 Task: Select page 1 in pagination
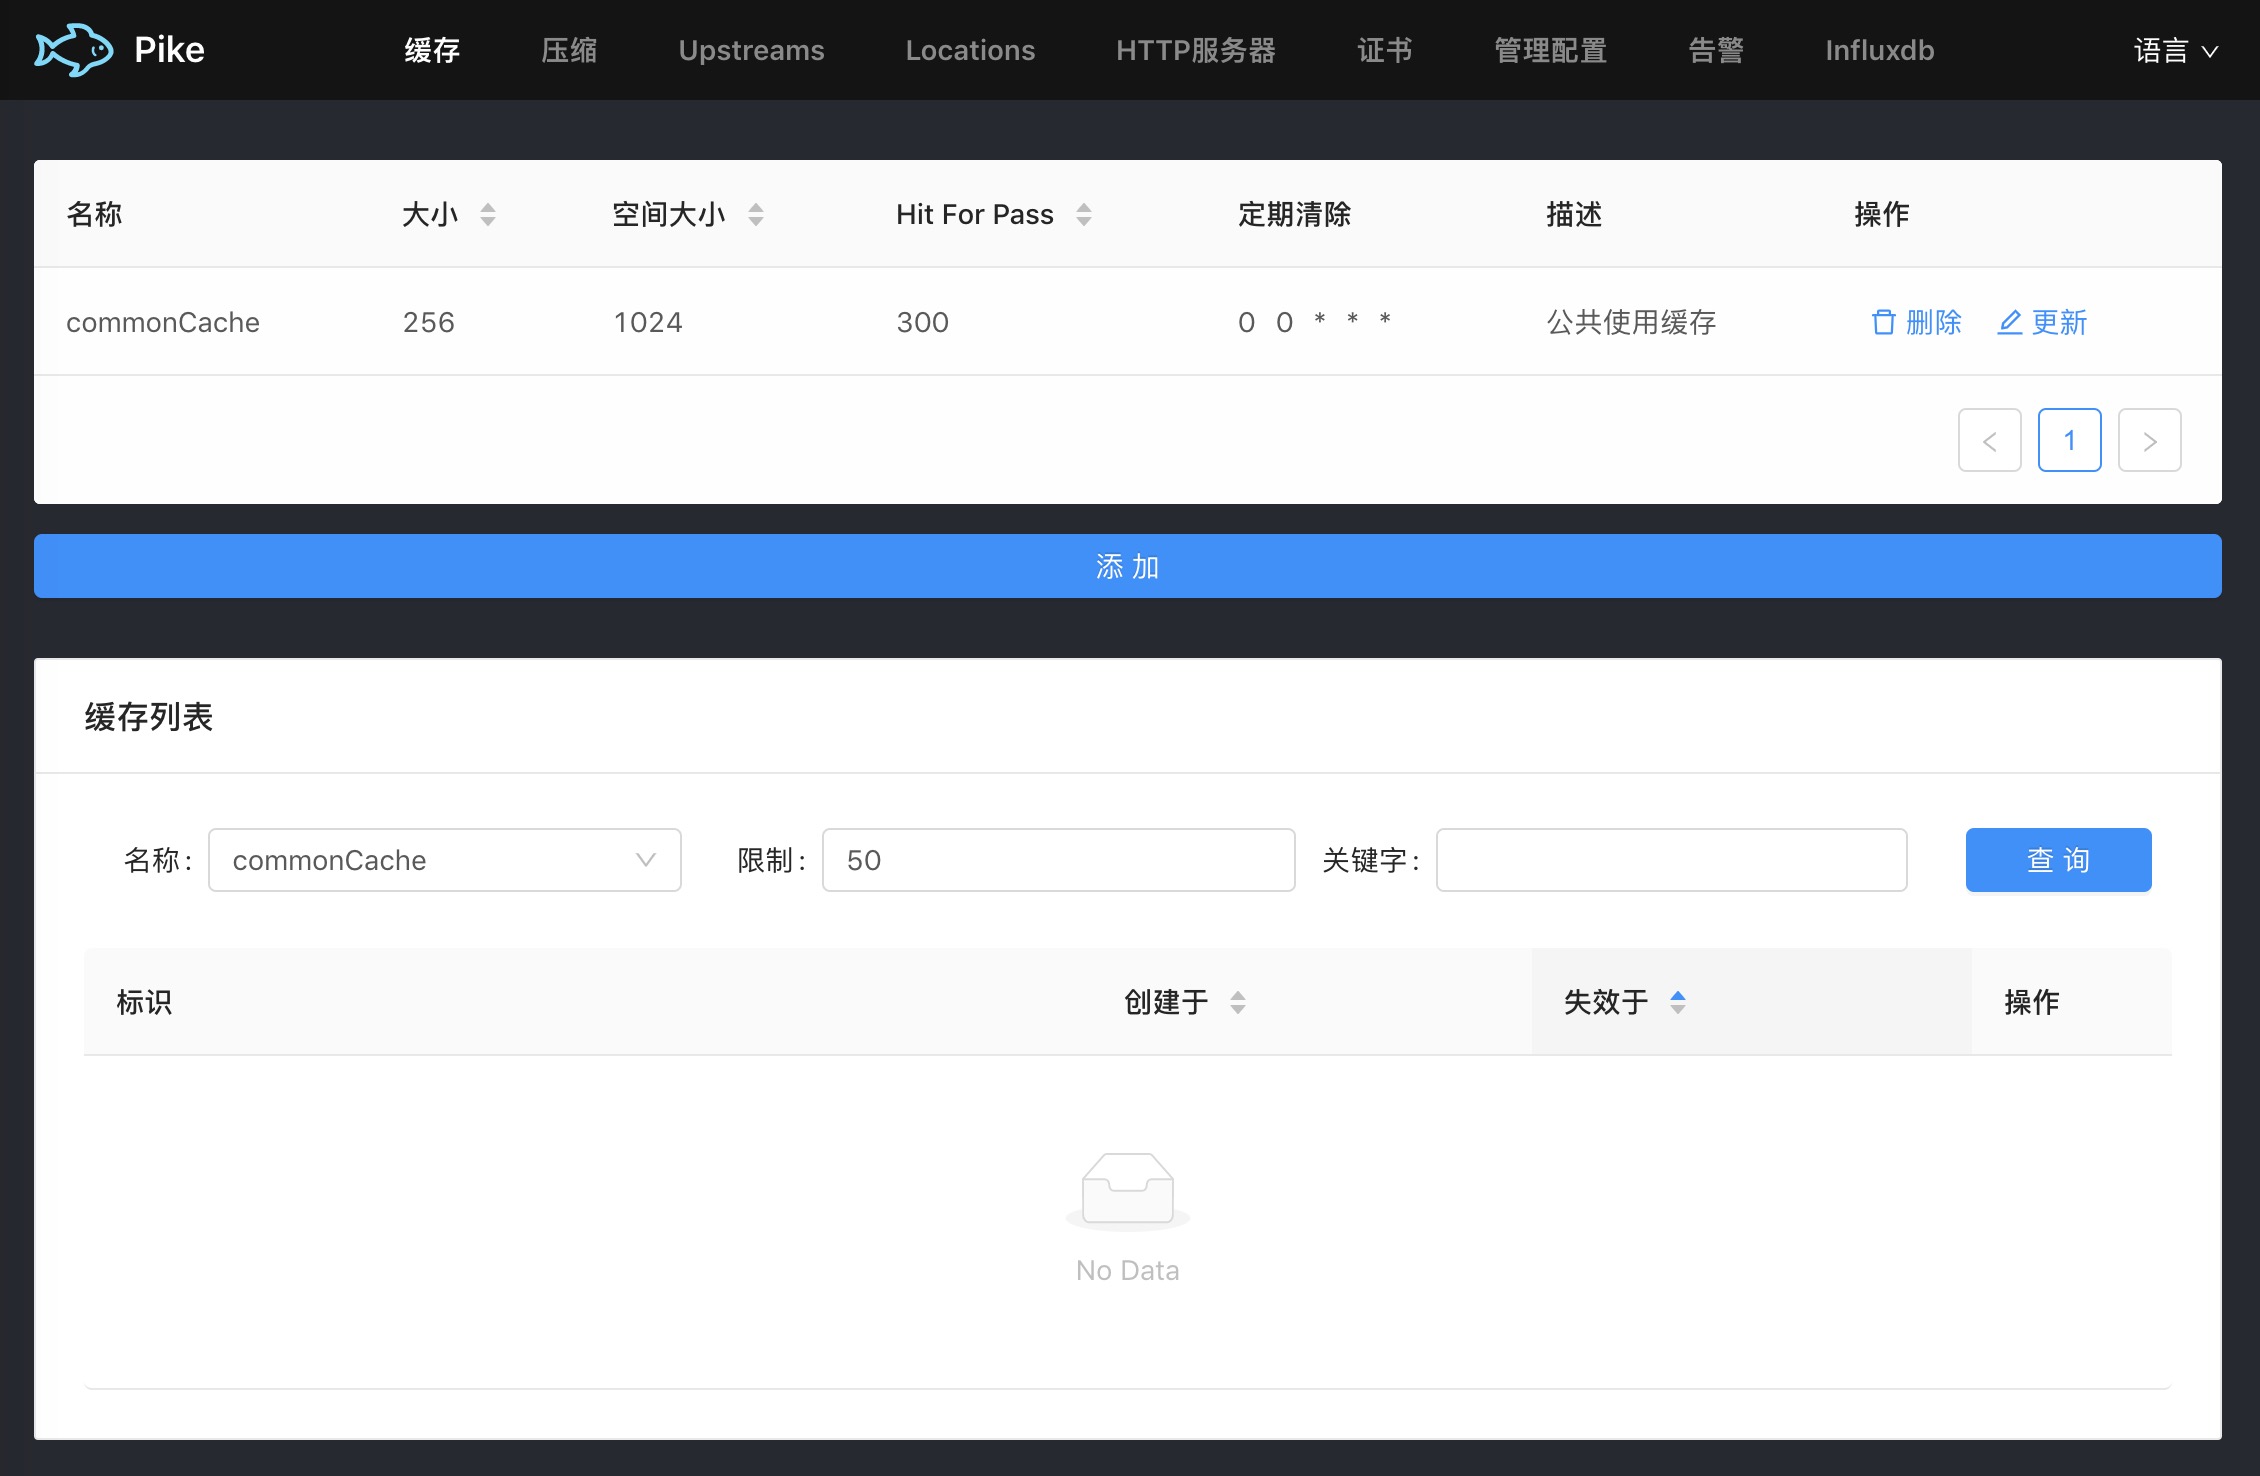click(2069, 440)
